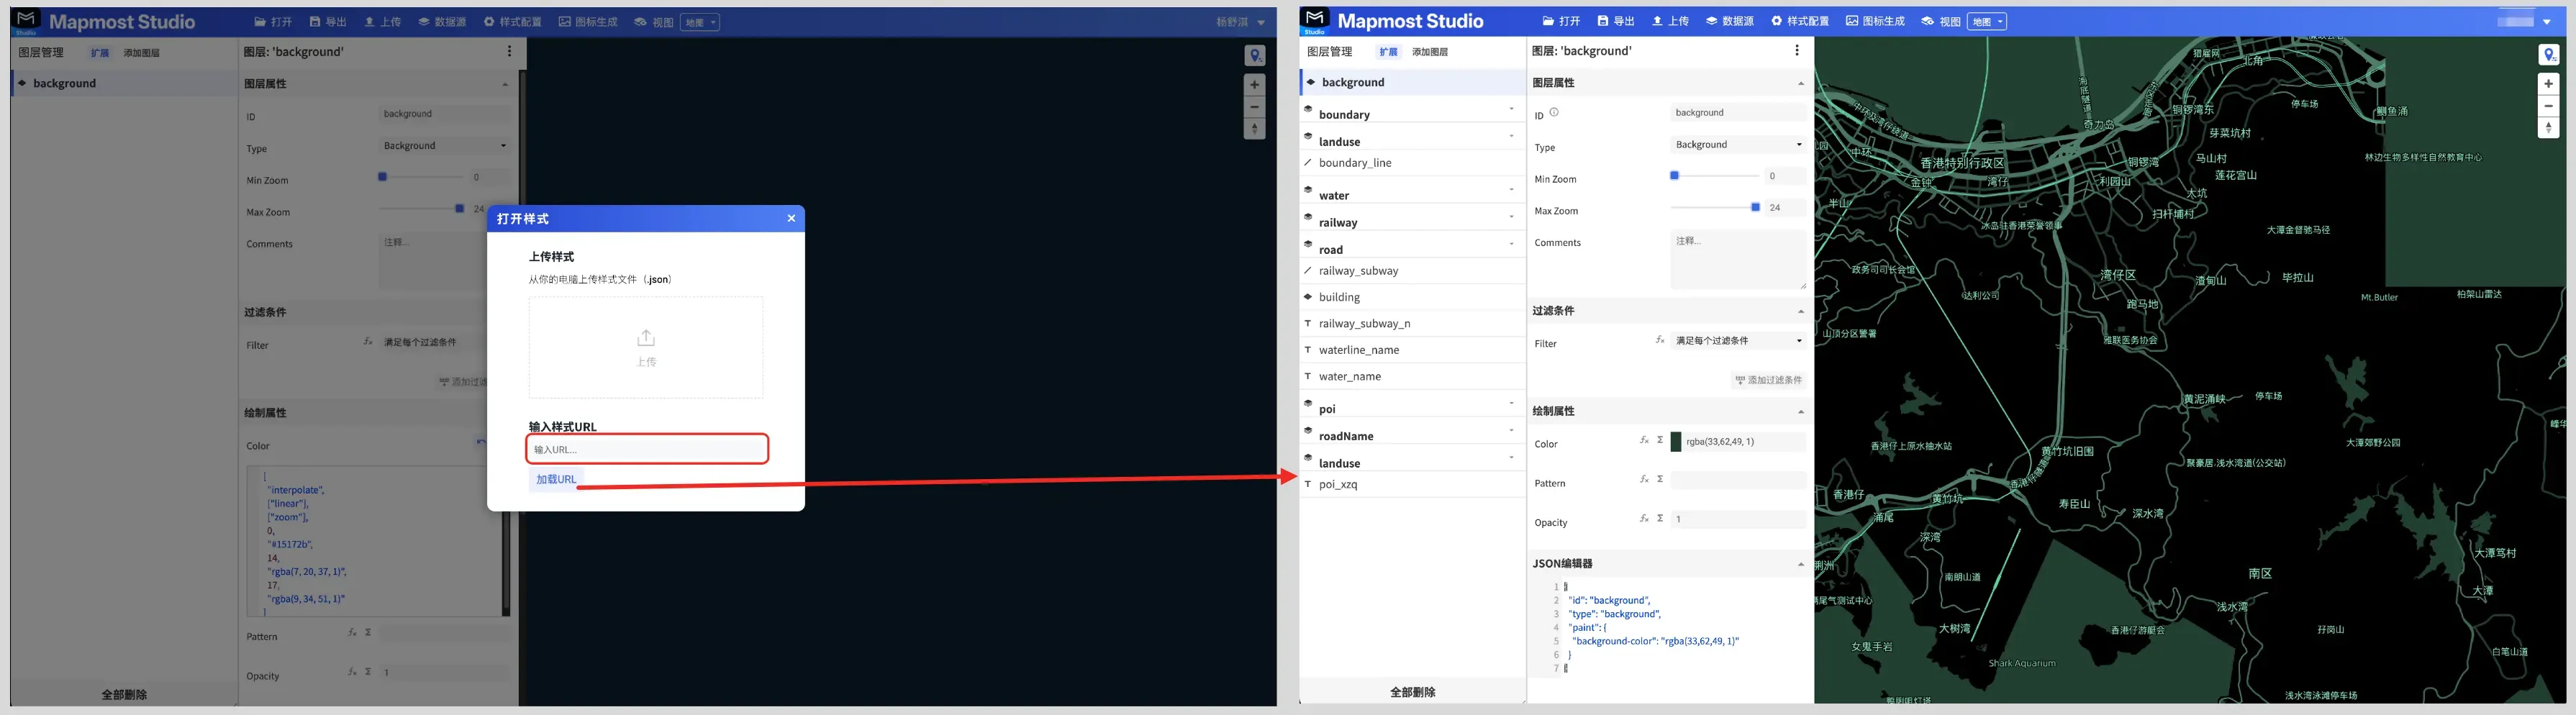This screenshot has height=715, width=2576.
Task: Zoom out on the Hong Kong map
Action: click(x=2549, y=106)
